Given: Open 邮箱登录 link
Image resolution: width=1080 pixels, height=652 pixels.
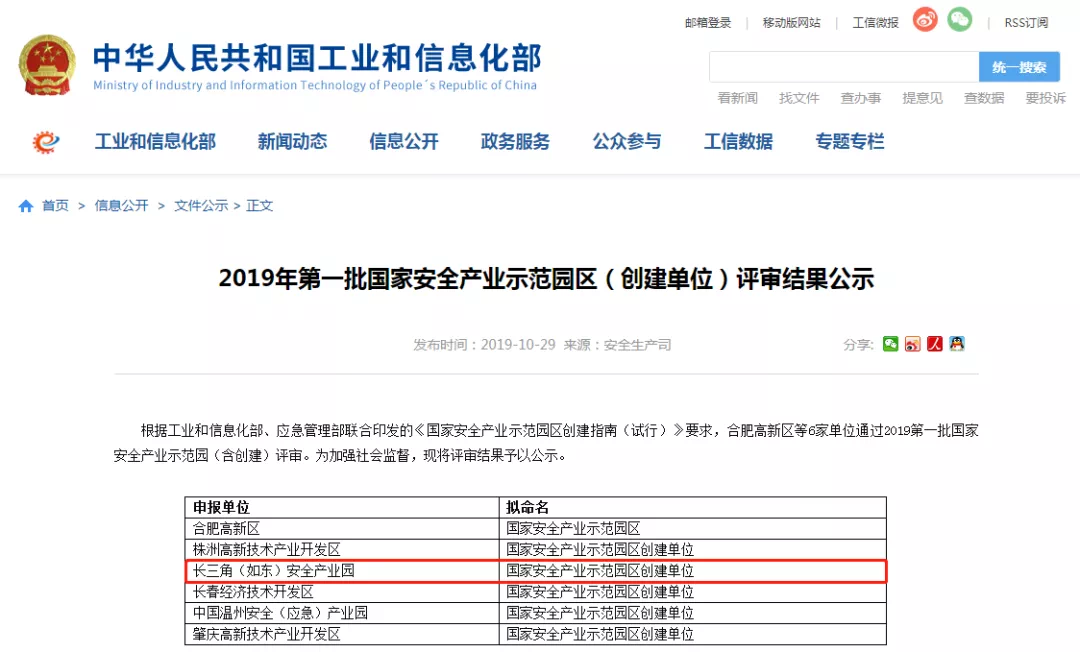Looking at the screenshot, I should [x=707, y=23].
